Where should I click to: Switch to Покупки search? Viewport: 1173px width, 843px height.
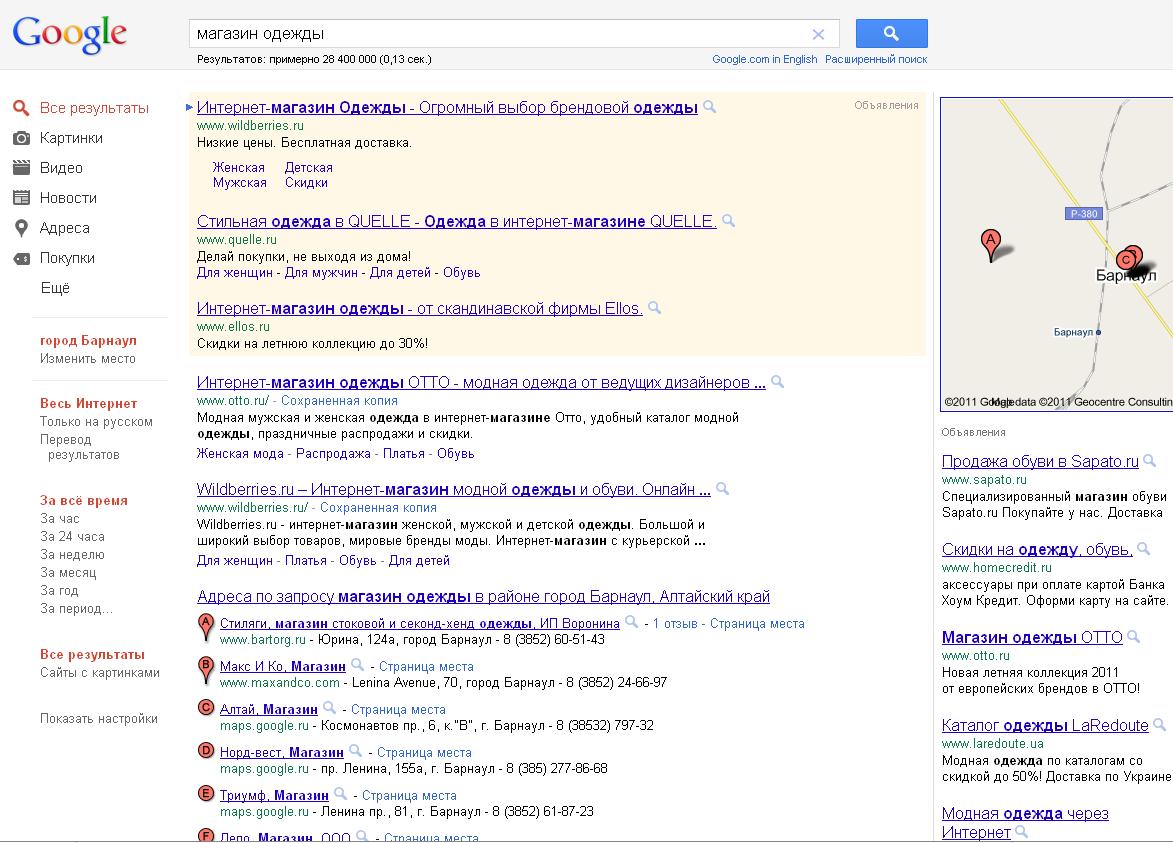pyautogui.click(x=67, y=258)
